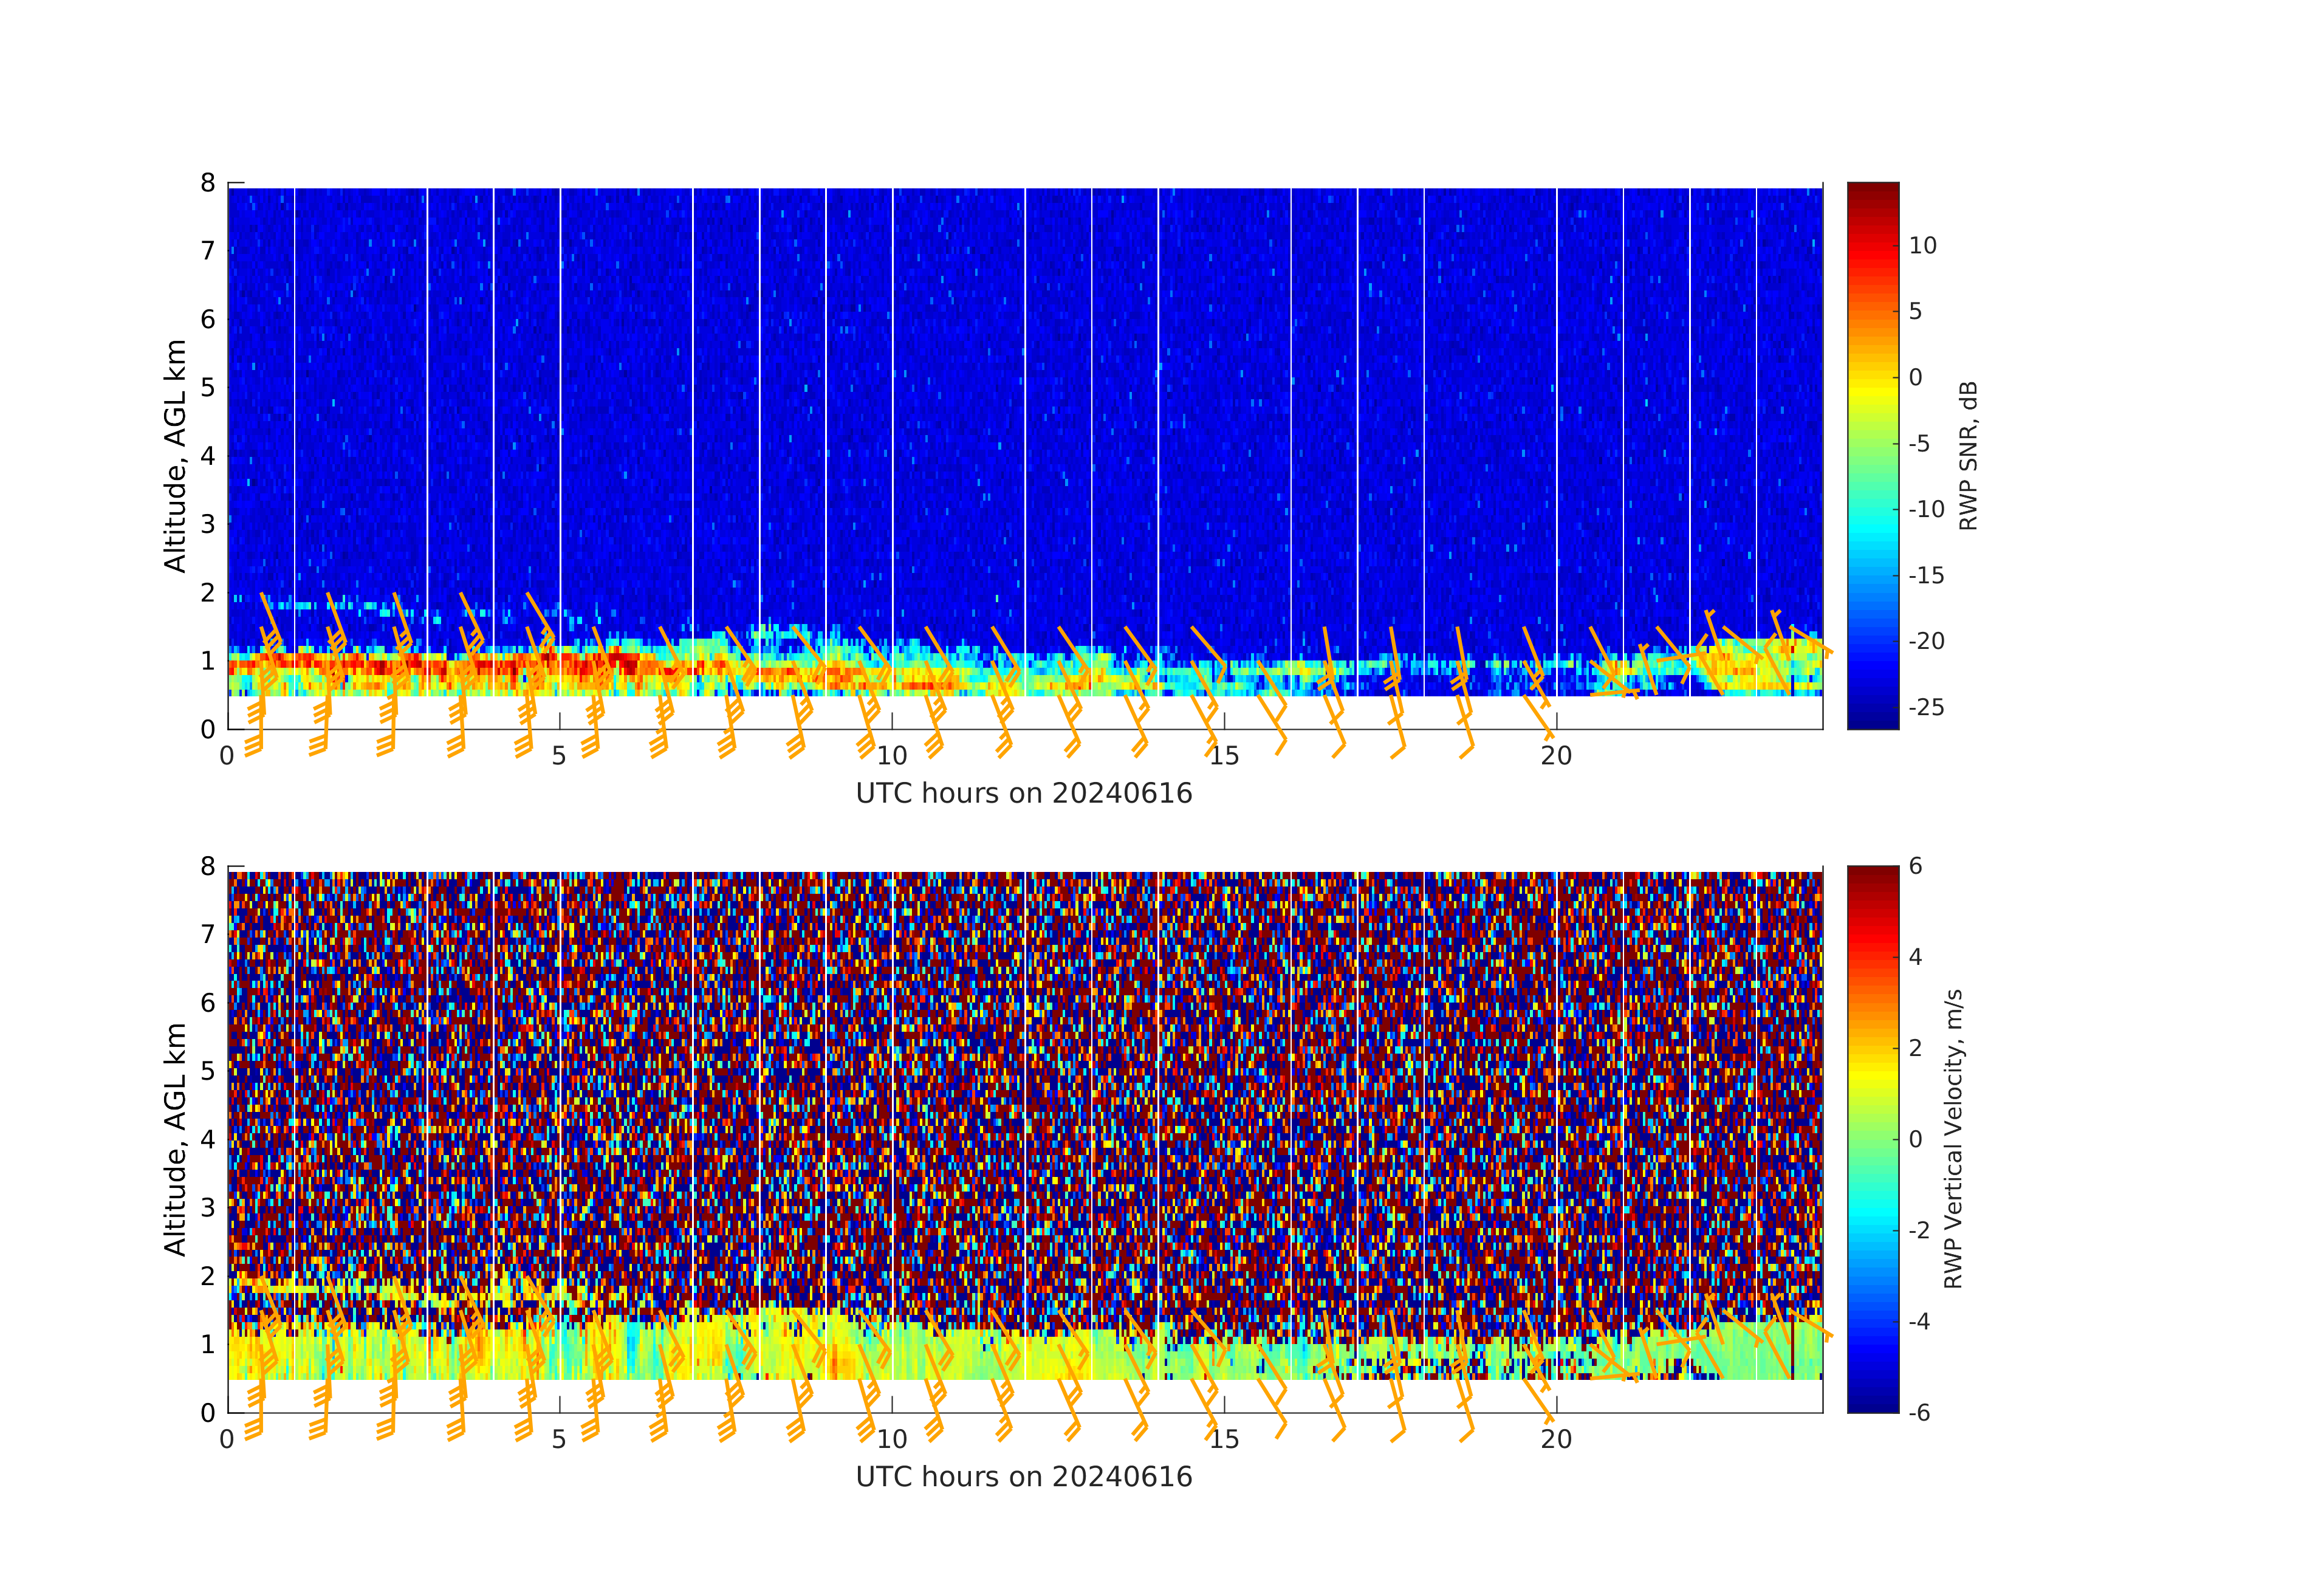Click the top plot's 'Altitude, AGL km' axis label
The image size is (2324, 1595).
175,456
